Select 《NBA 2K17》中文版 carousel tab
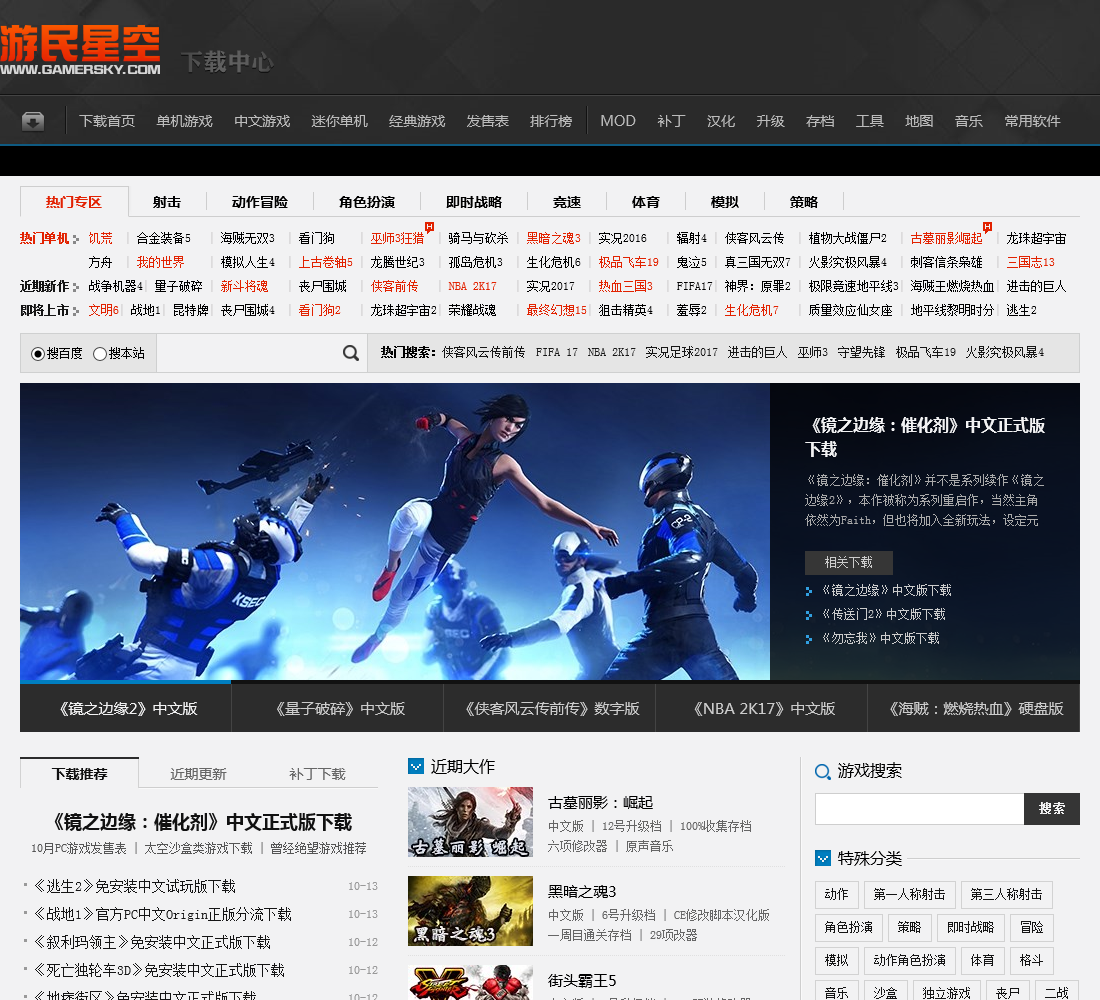 click(761, 708)
